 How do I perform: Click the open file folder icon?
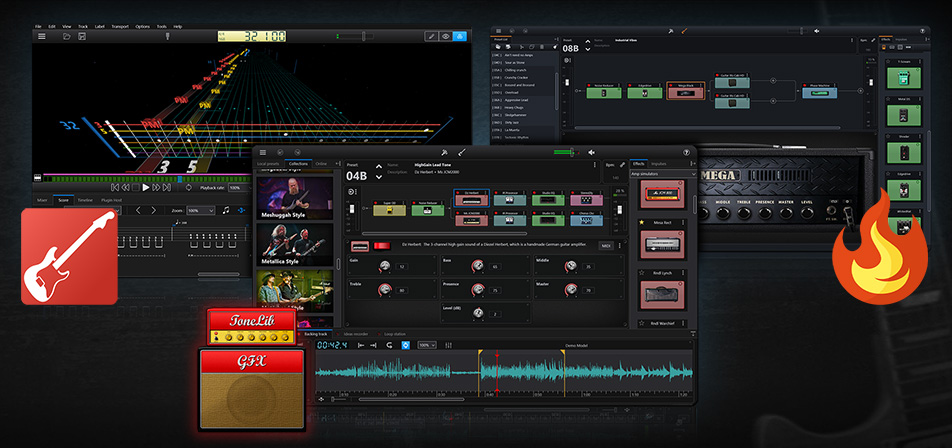coord(67,36)
